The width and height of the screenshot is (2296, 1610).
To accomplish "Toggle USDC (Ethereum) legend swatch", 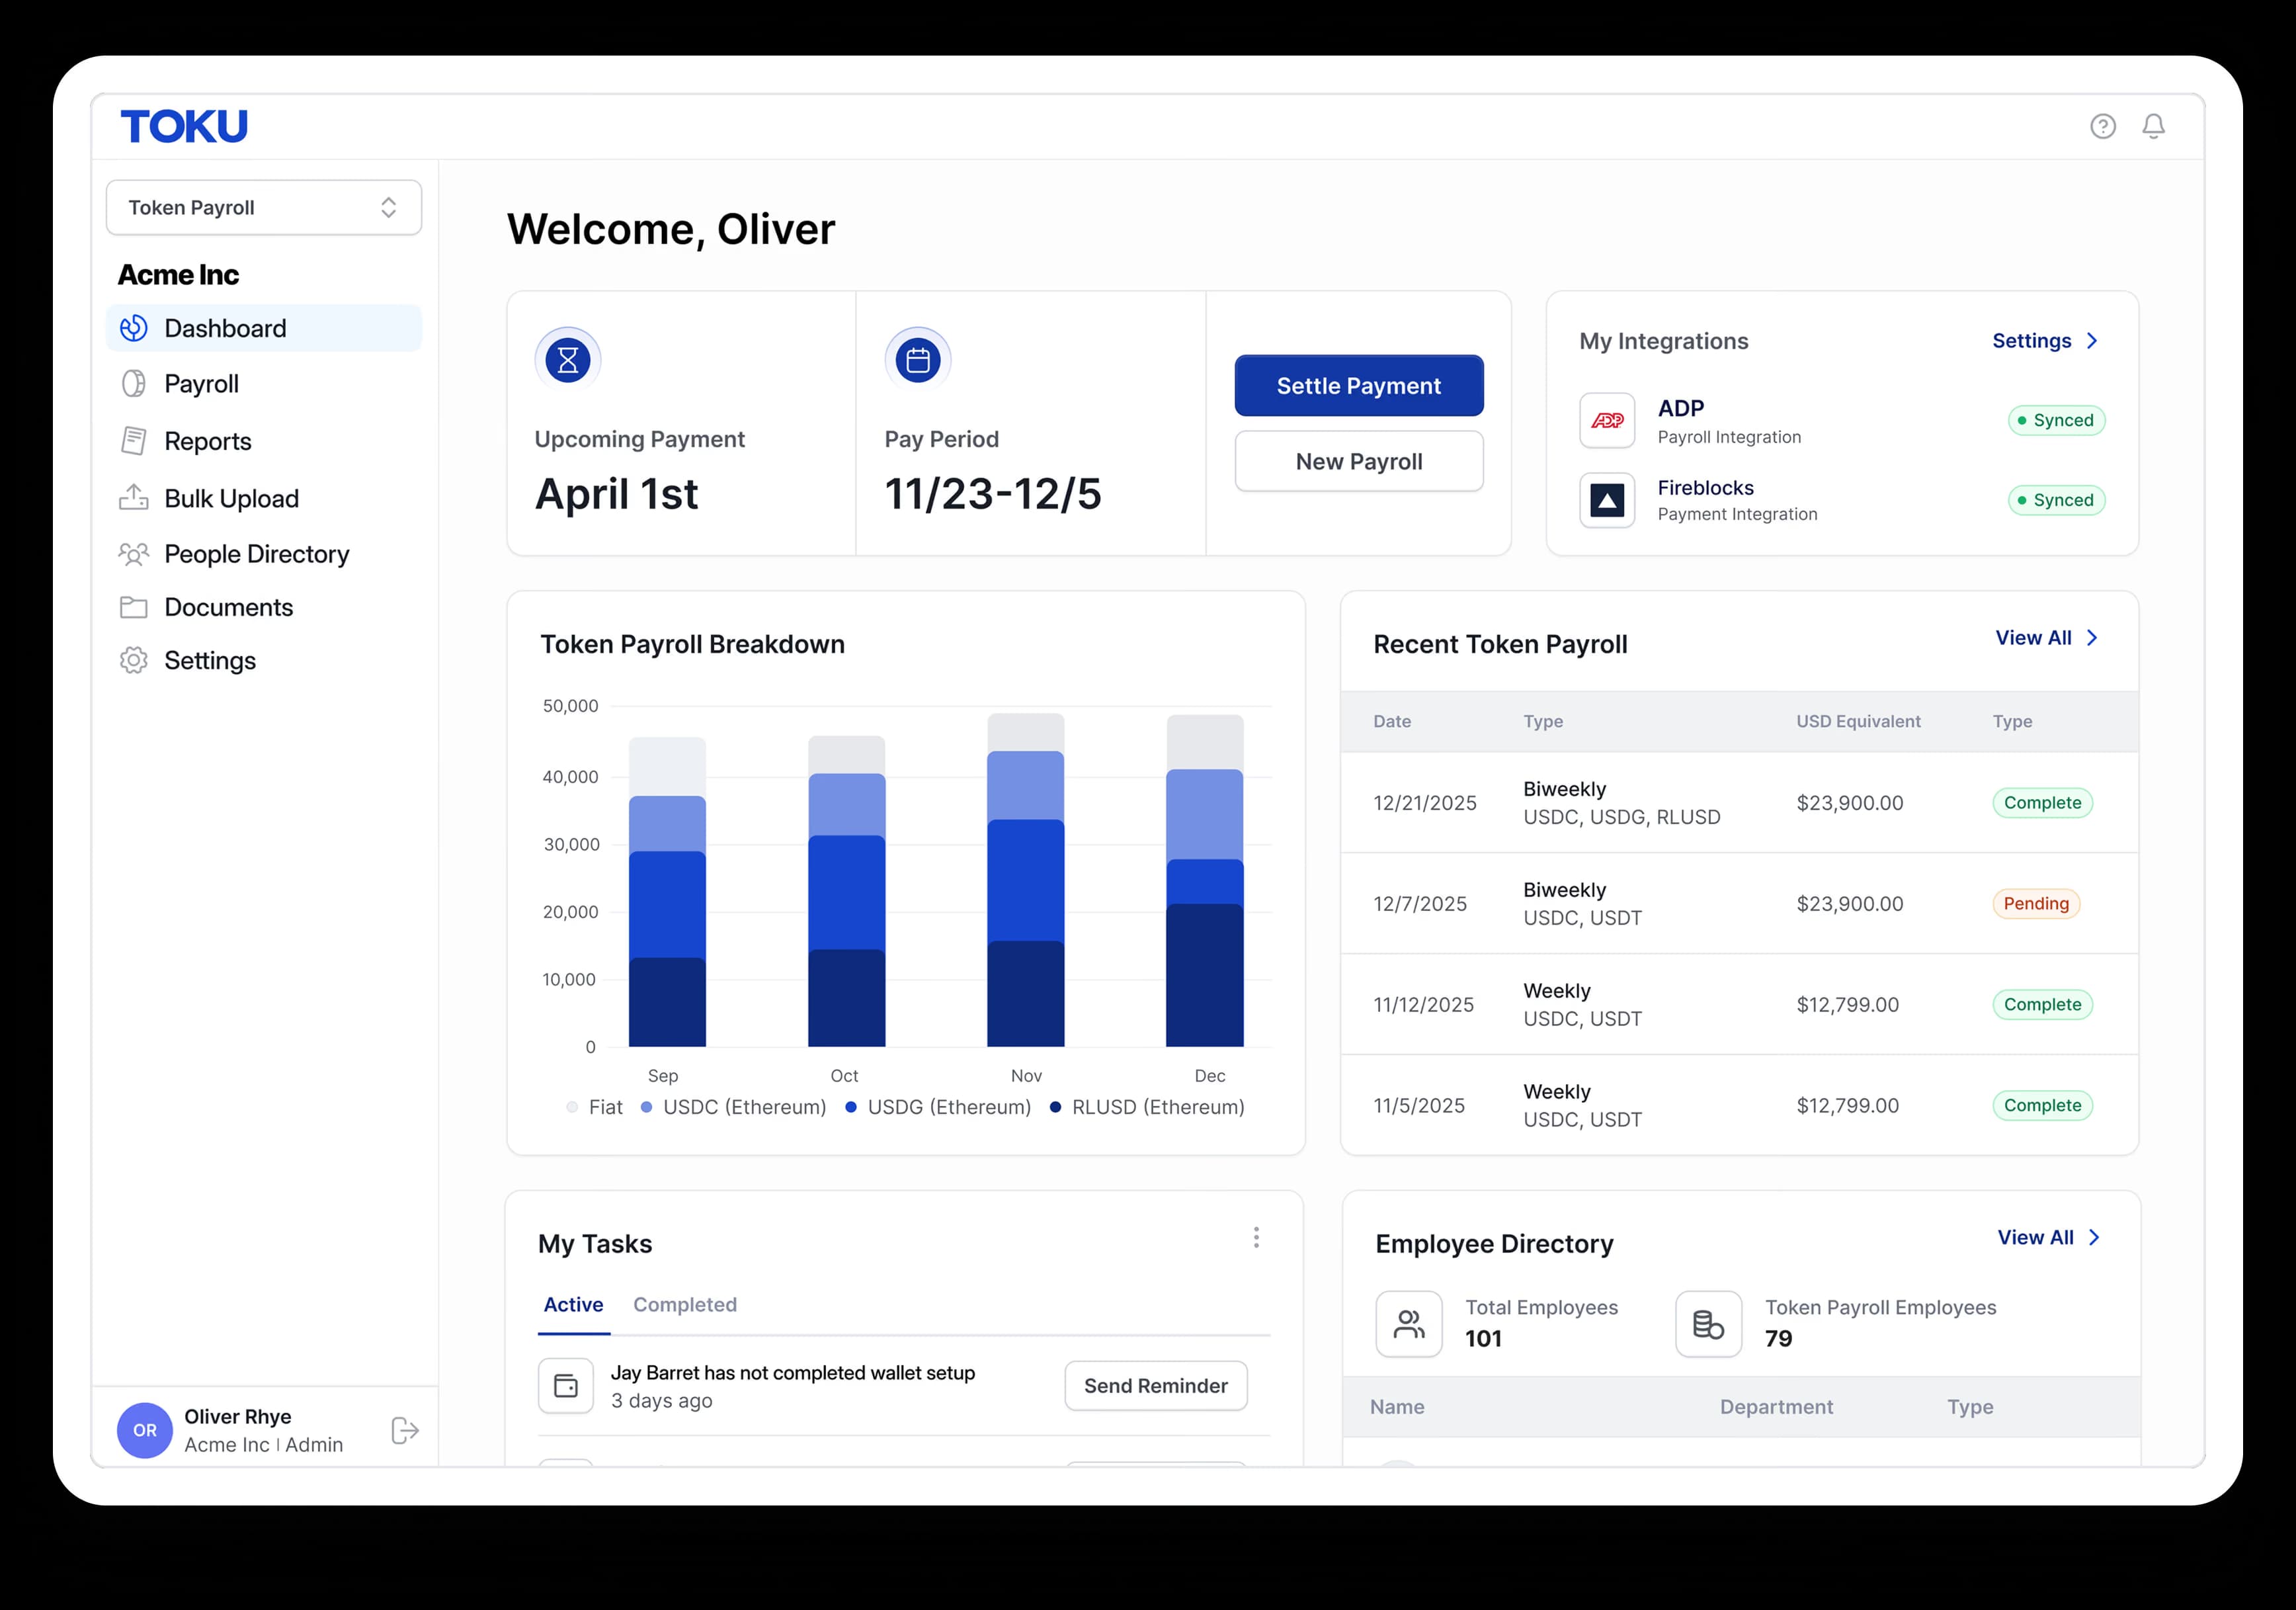I will [646, 1107].
